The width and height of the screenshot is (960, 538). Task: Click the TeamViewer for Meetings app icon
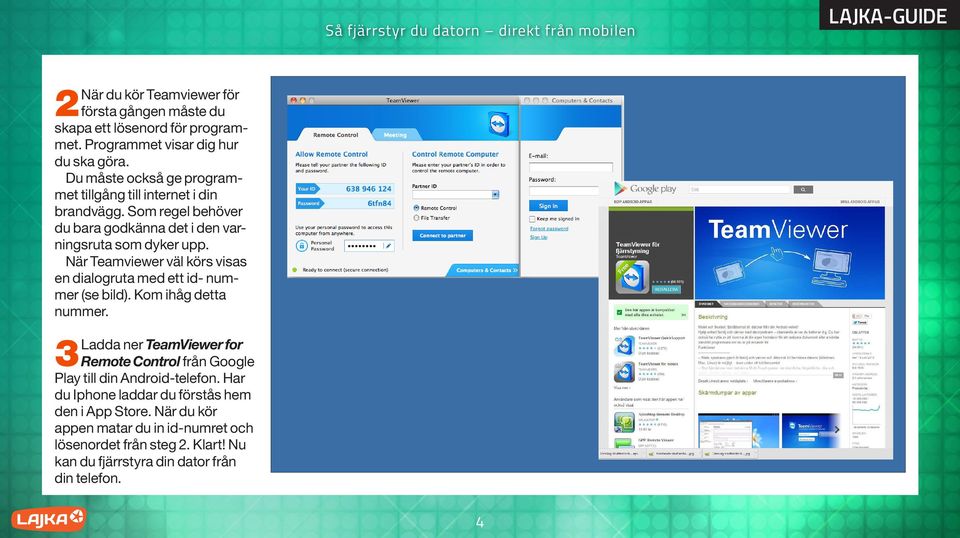pos(624,372)
